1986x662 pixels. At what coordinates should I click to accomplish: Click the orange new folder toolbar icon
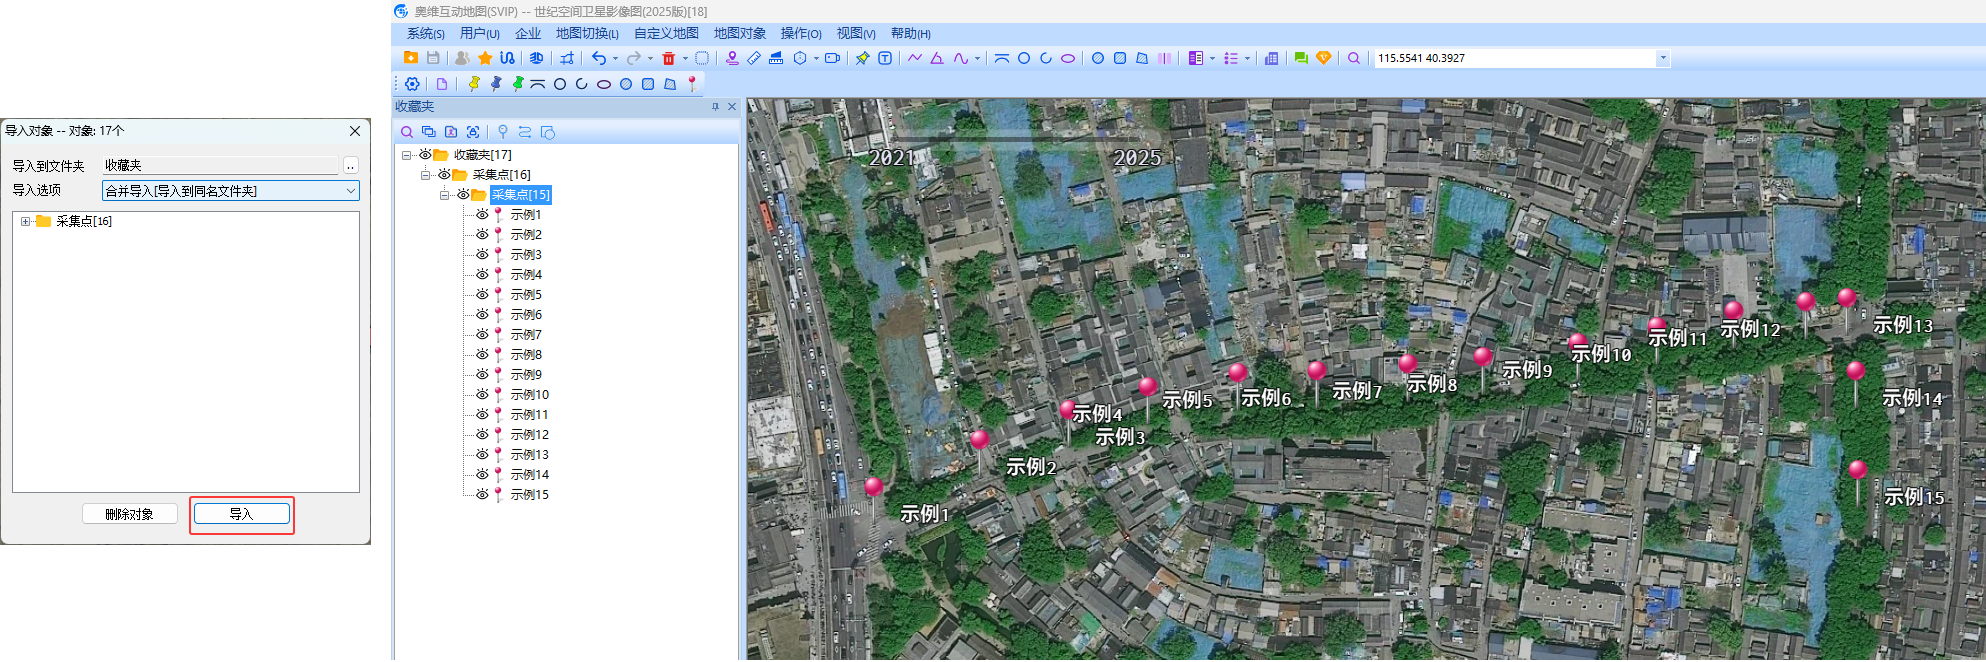[x=410, y=58]
